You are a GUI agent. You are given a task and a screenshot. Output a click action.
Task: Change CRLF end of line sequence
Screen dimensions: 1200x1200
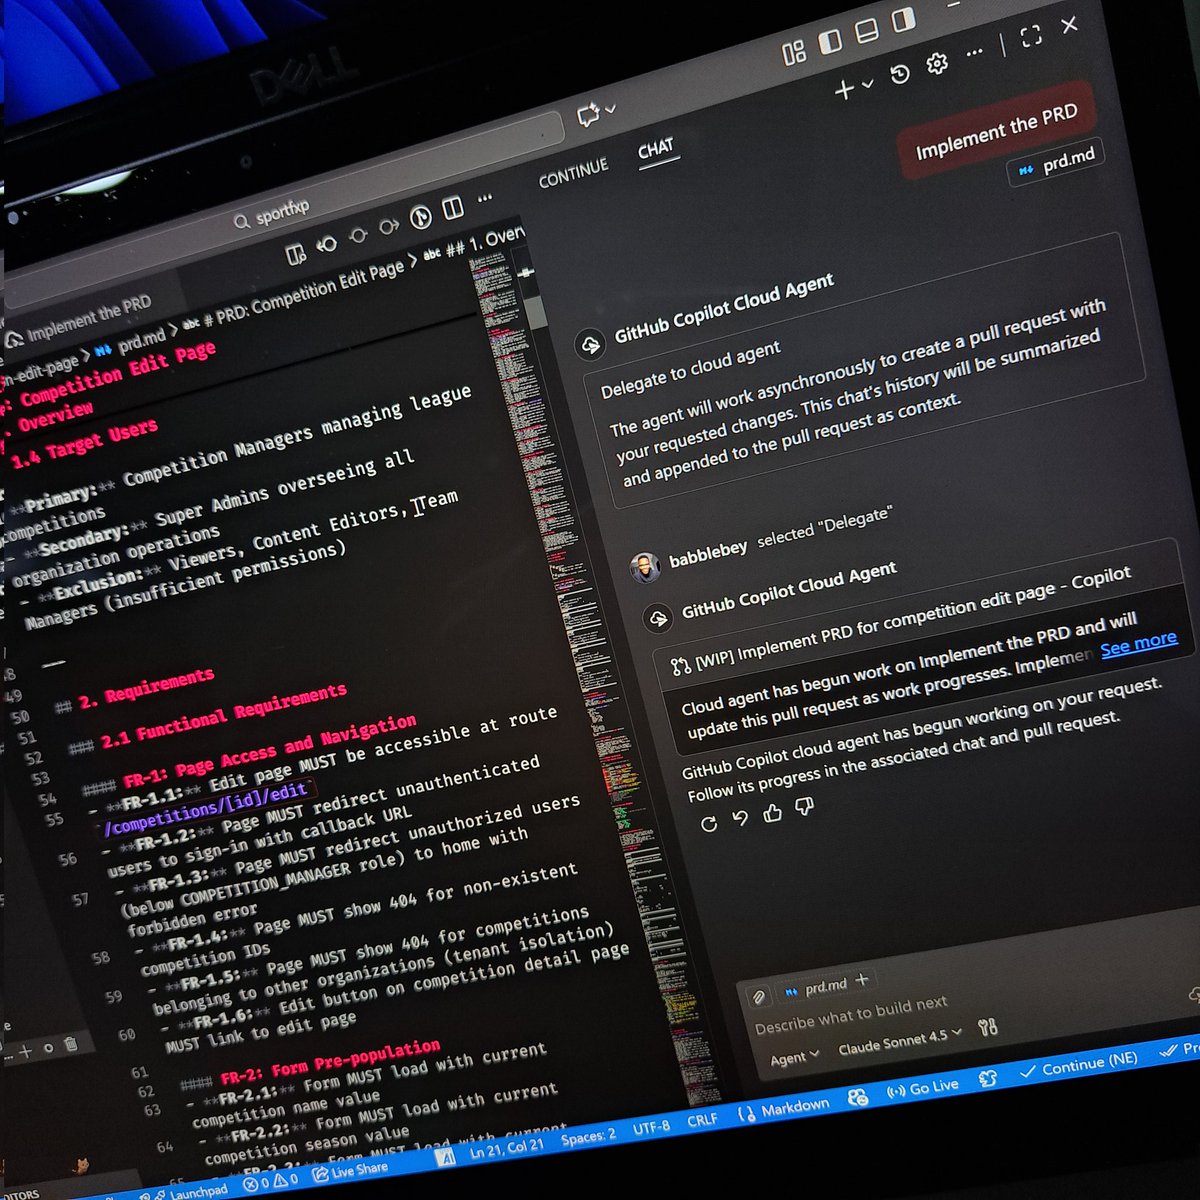click(x=702, y=1120)
